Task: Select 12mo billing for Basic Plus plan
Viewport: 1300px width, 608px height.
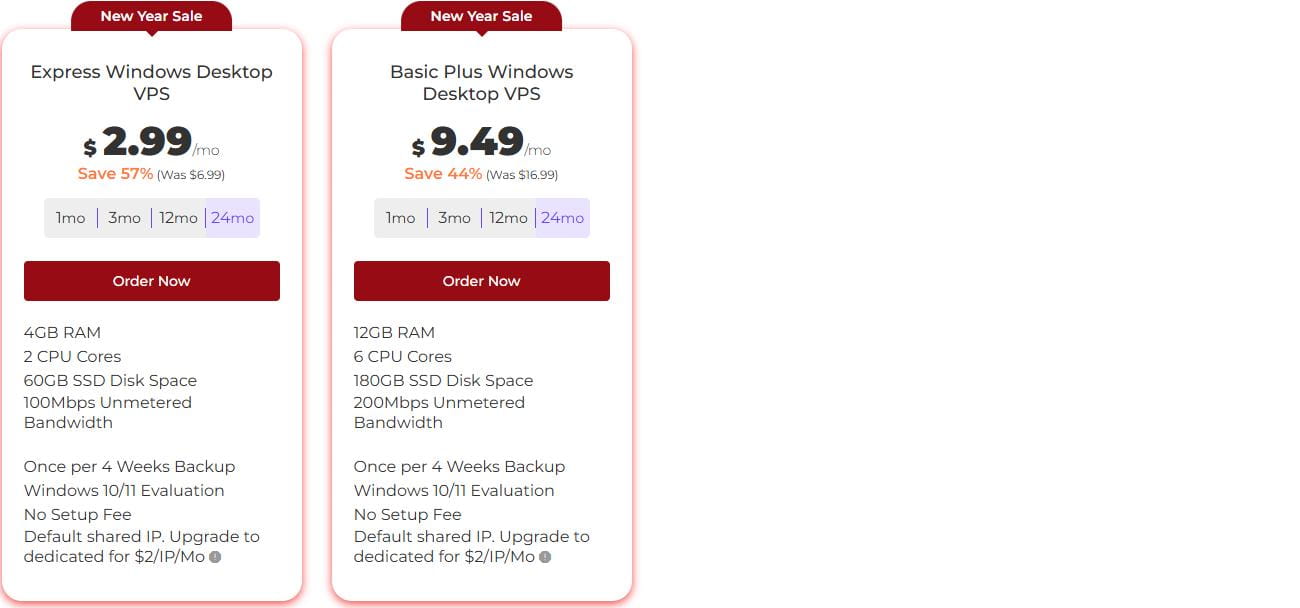Action: (x=508, y=218)
